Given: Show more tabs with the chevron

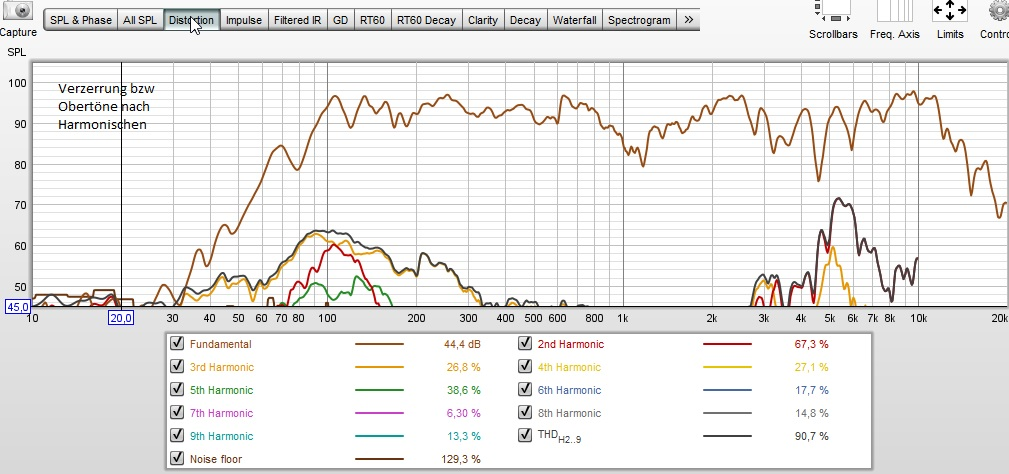Looking at the screenshot, I should click(x=689, y=20).
